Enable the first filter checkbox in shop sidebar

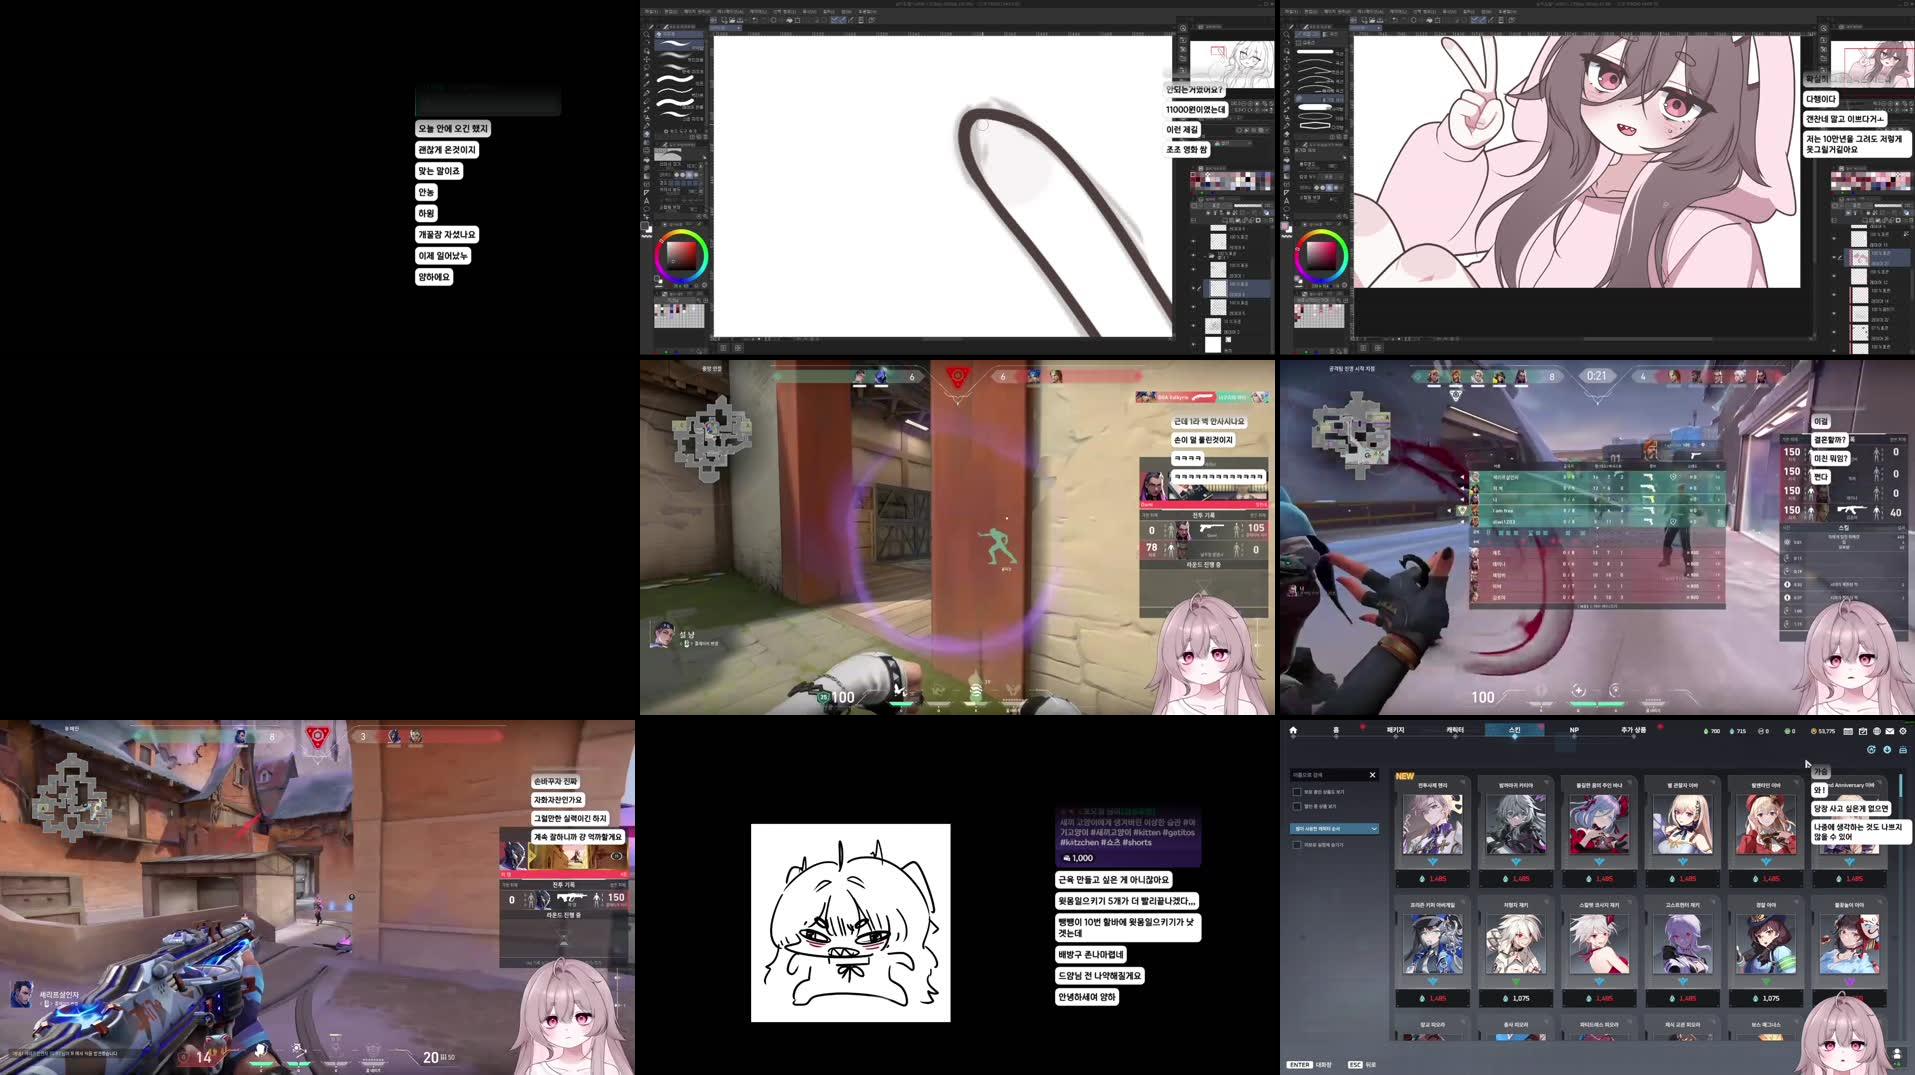pyautogui.click(x=1297, y=792)
